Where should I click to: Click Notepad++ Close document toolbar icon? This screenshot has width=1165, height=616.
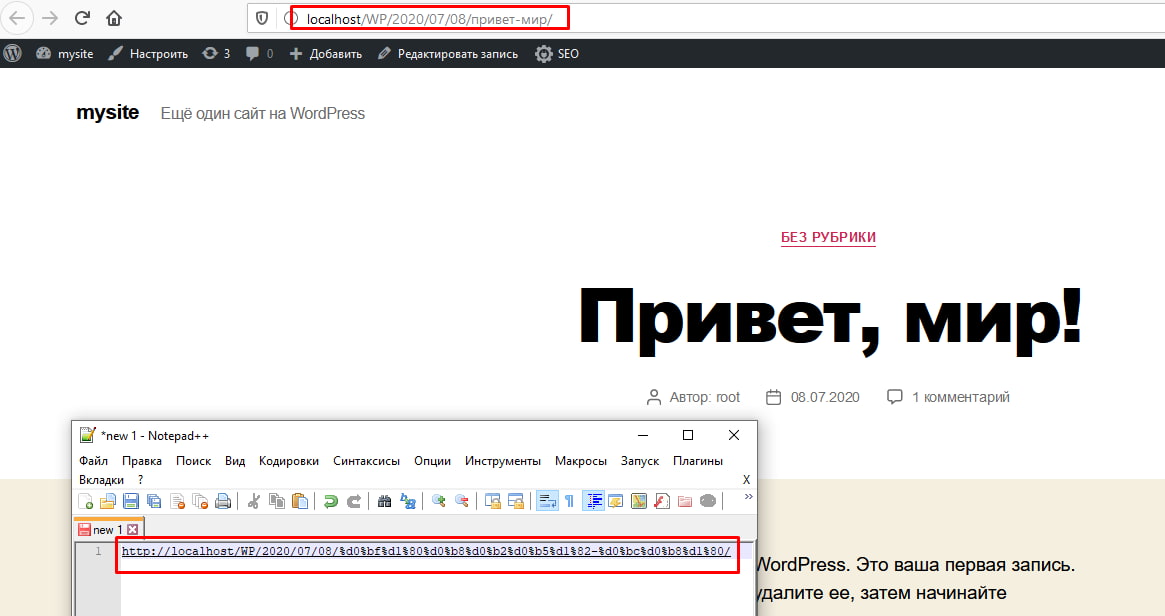pyautogui.click(x=177, y=502)
